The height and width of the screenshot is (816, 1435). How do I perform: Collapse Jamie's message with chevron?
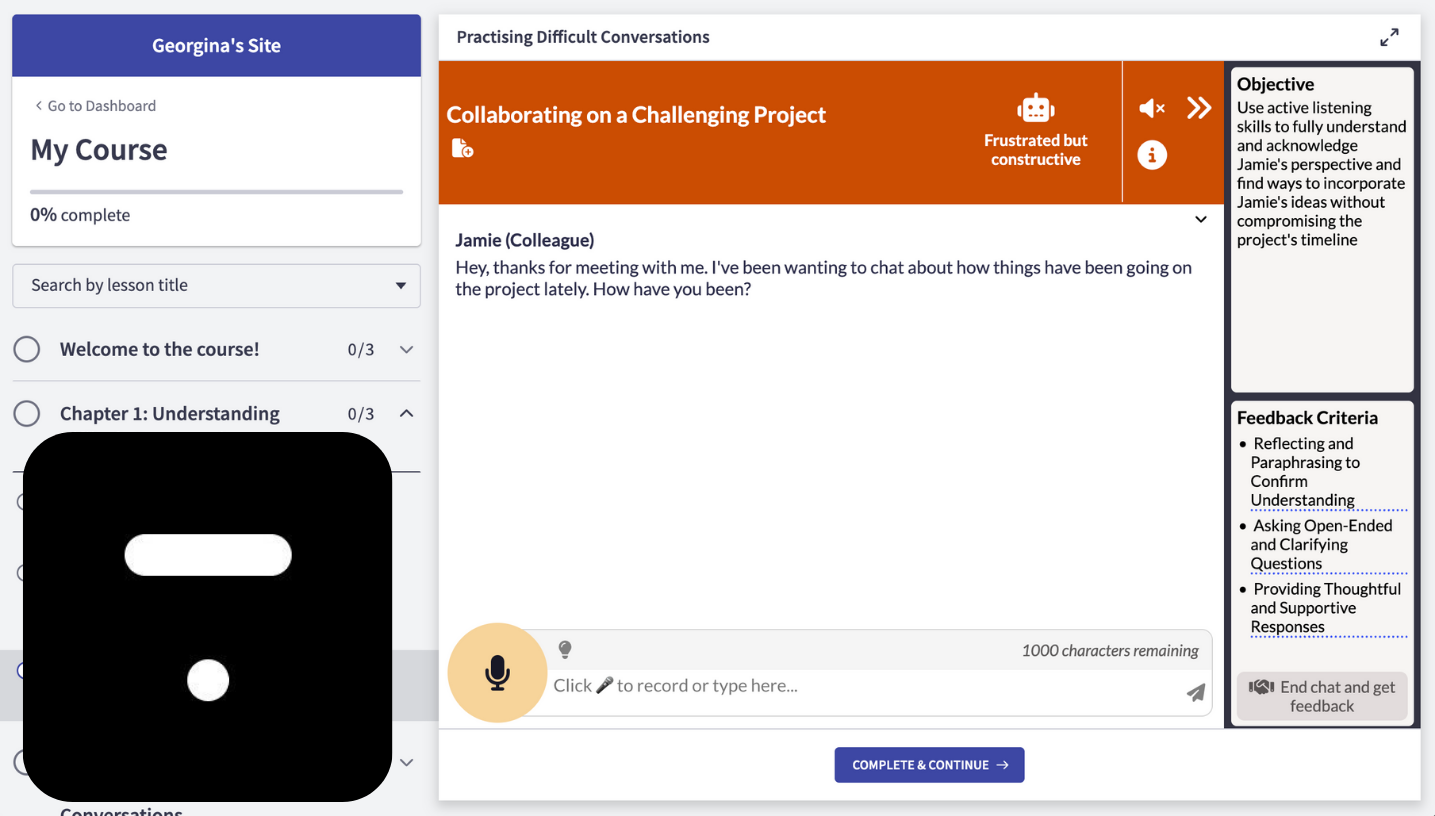point(1201,220)
